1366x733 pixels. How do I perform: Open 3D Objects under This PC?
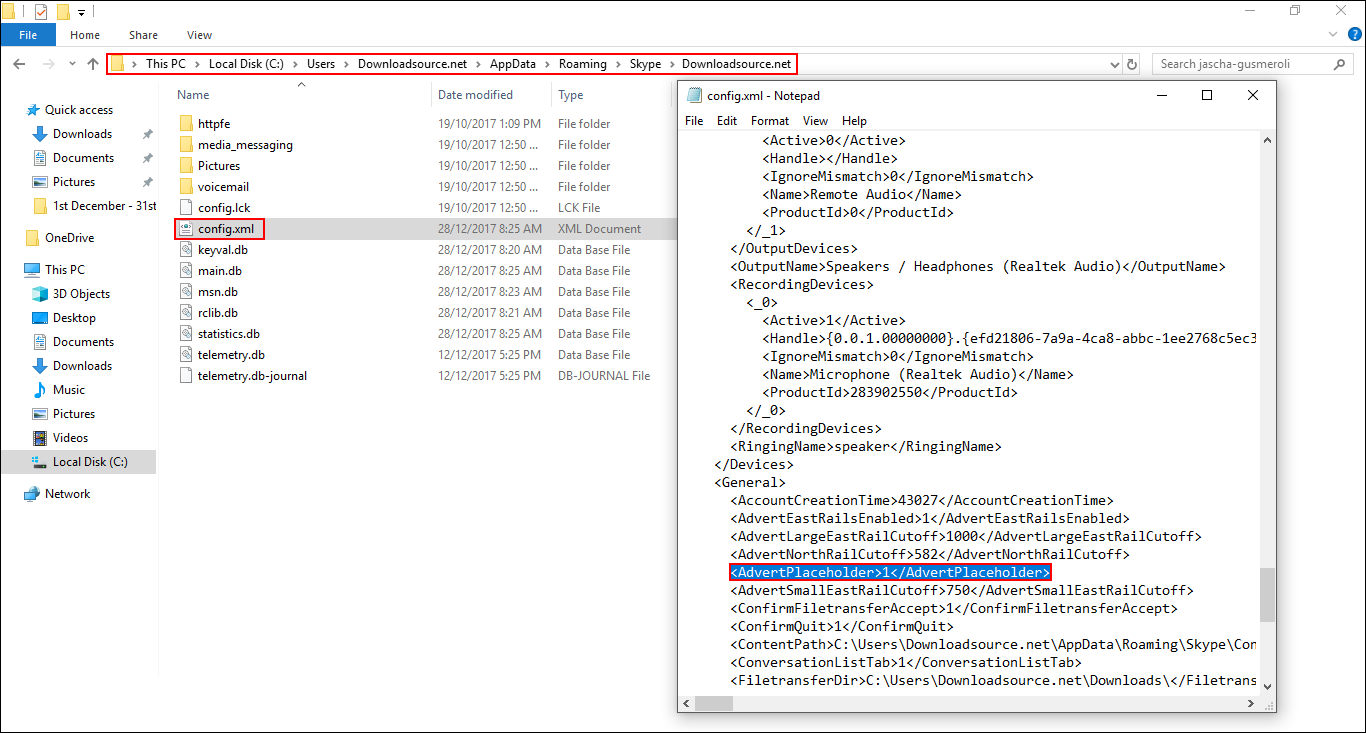(81, 294)
